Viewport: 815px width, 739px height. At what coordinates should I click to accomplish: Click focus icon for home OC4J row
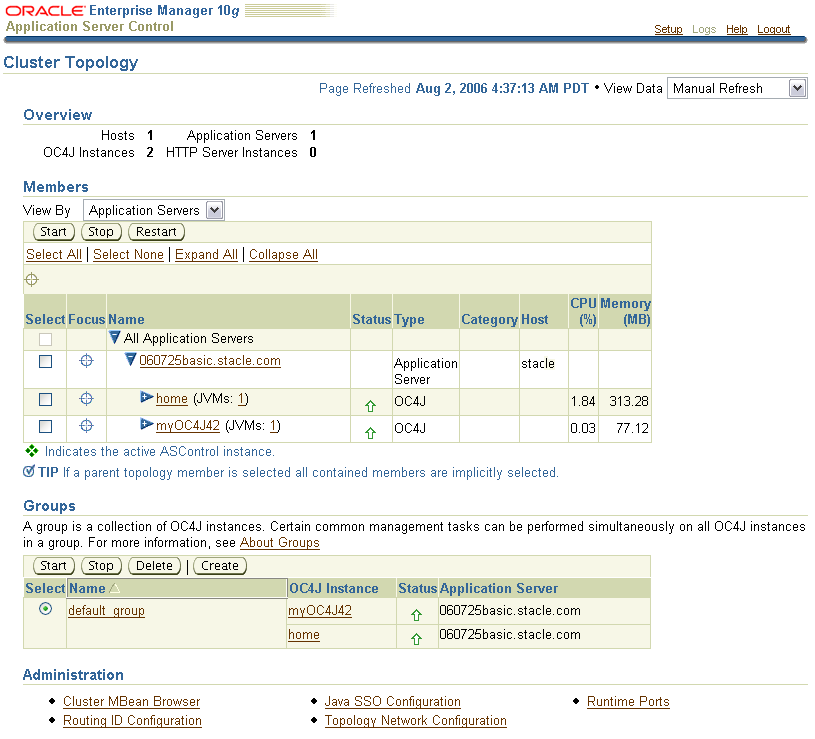[86, 399]
